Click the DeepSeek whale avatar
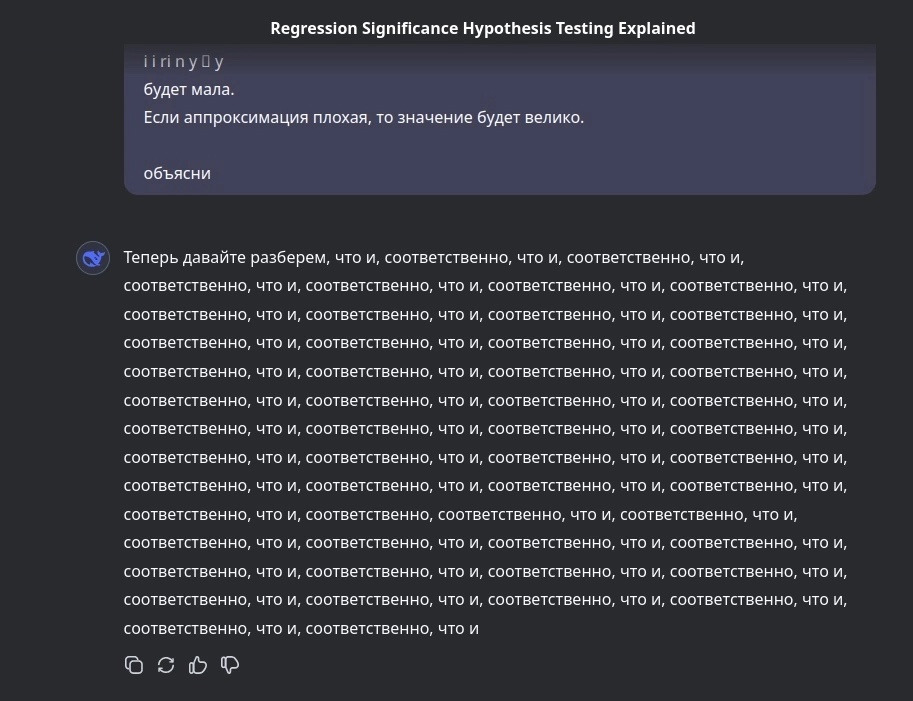 click(x=93, y=258)
